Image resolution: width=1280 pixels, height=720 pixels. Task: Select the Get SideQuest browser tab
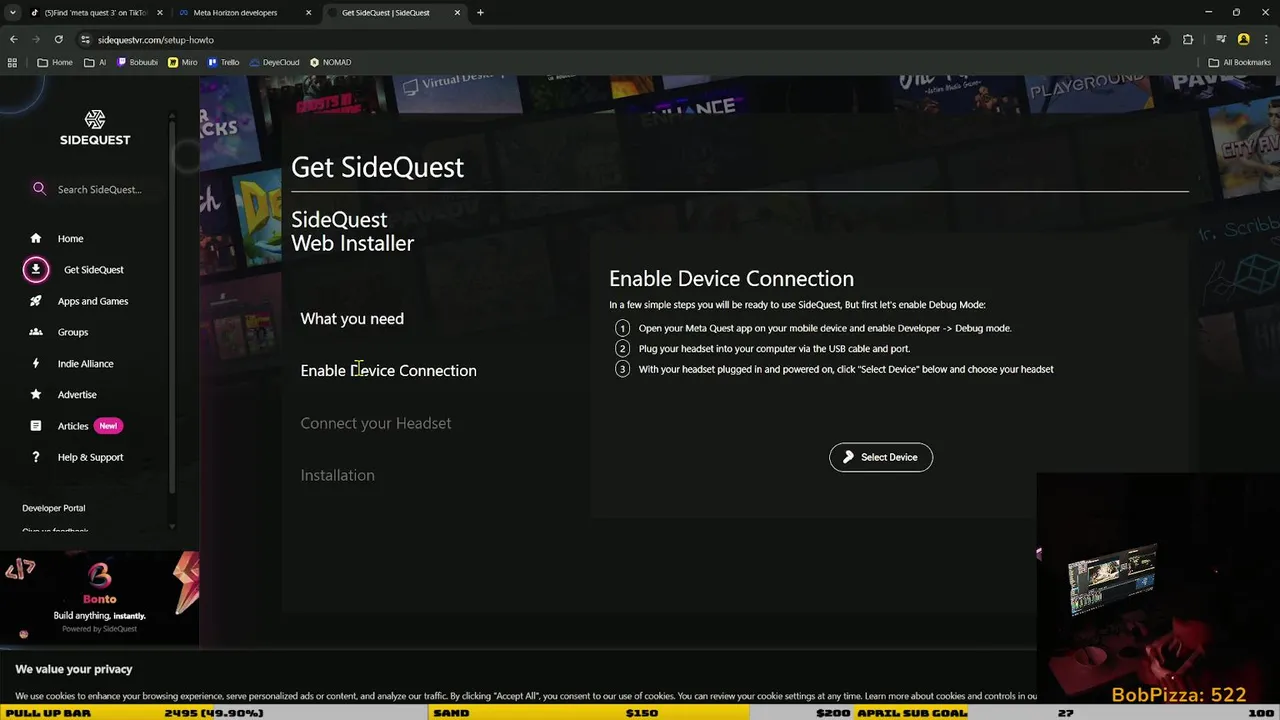pos(386,13)
